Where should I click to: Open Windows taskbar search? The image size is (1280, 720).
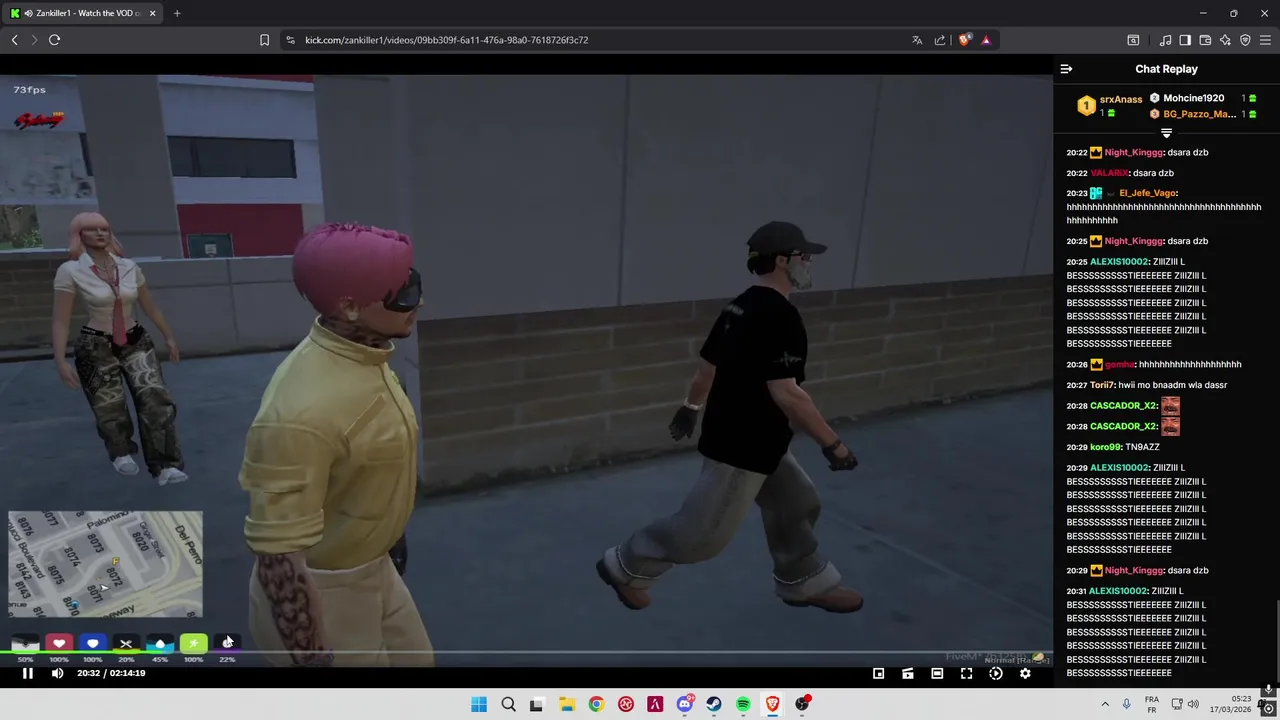click(x=508, y=704)
